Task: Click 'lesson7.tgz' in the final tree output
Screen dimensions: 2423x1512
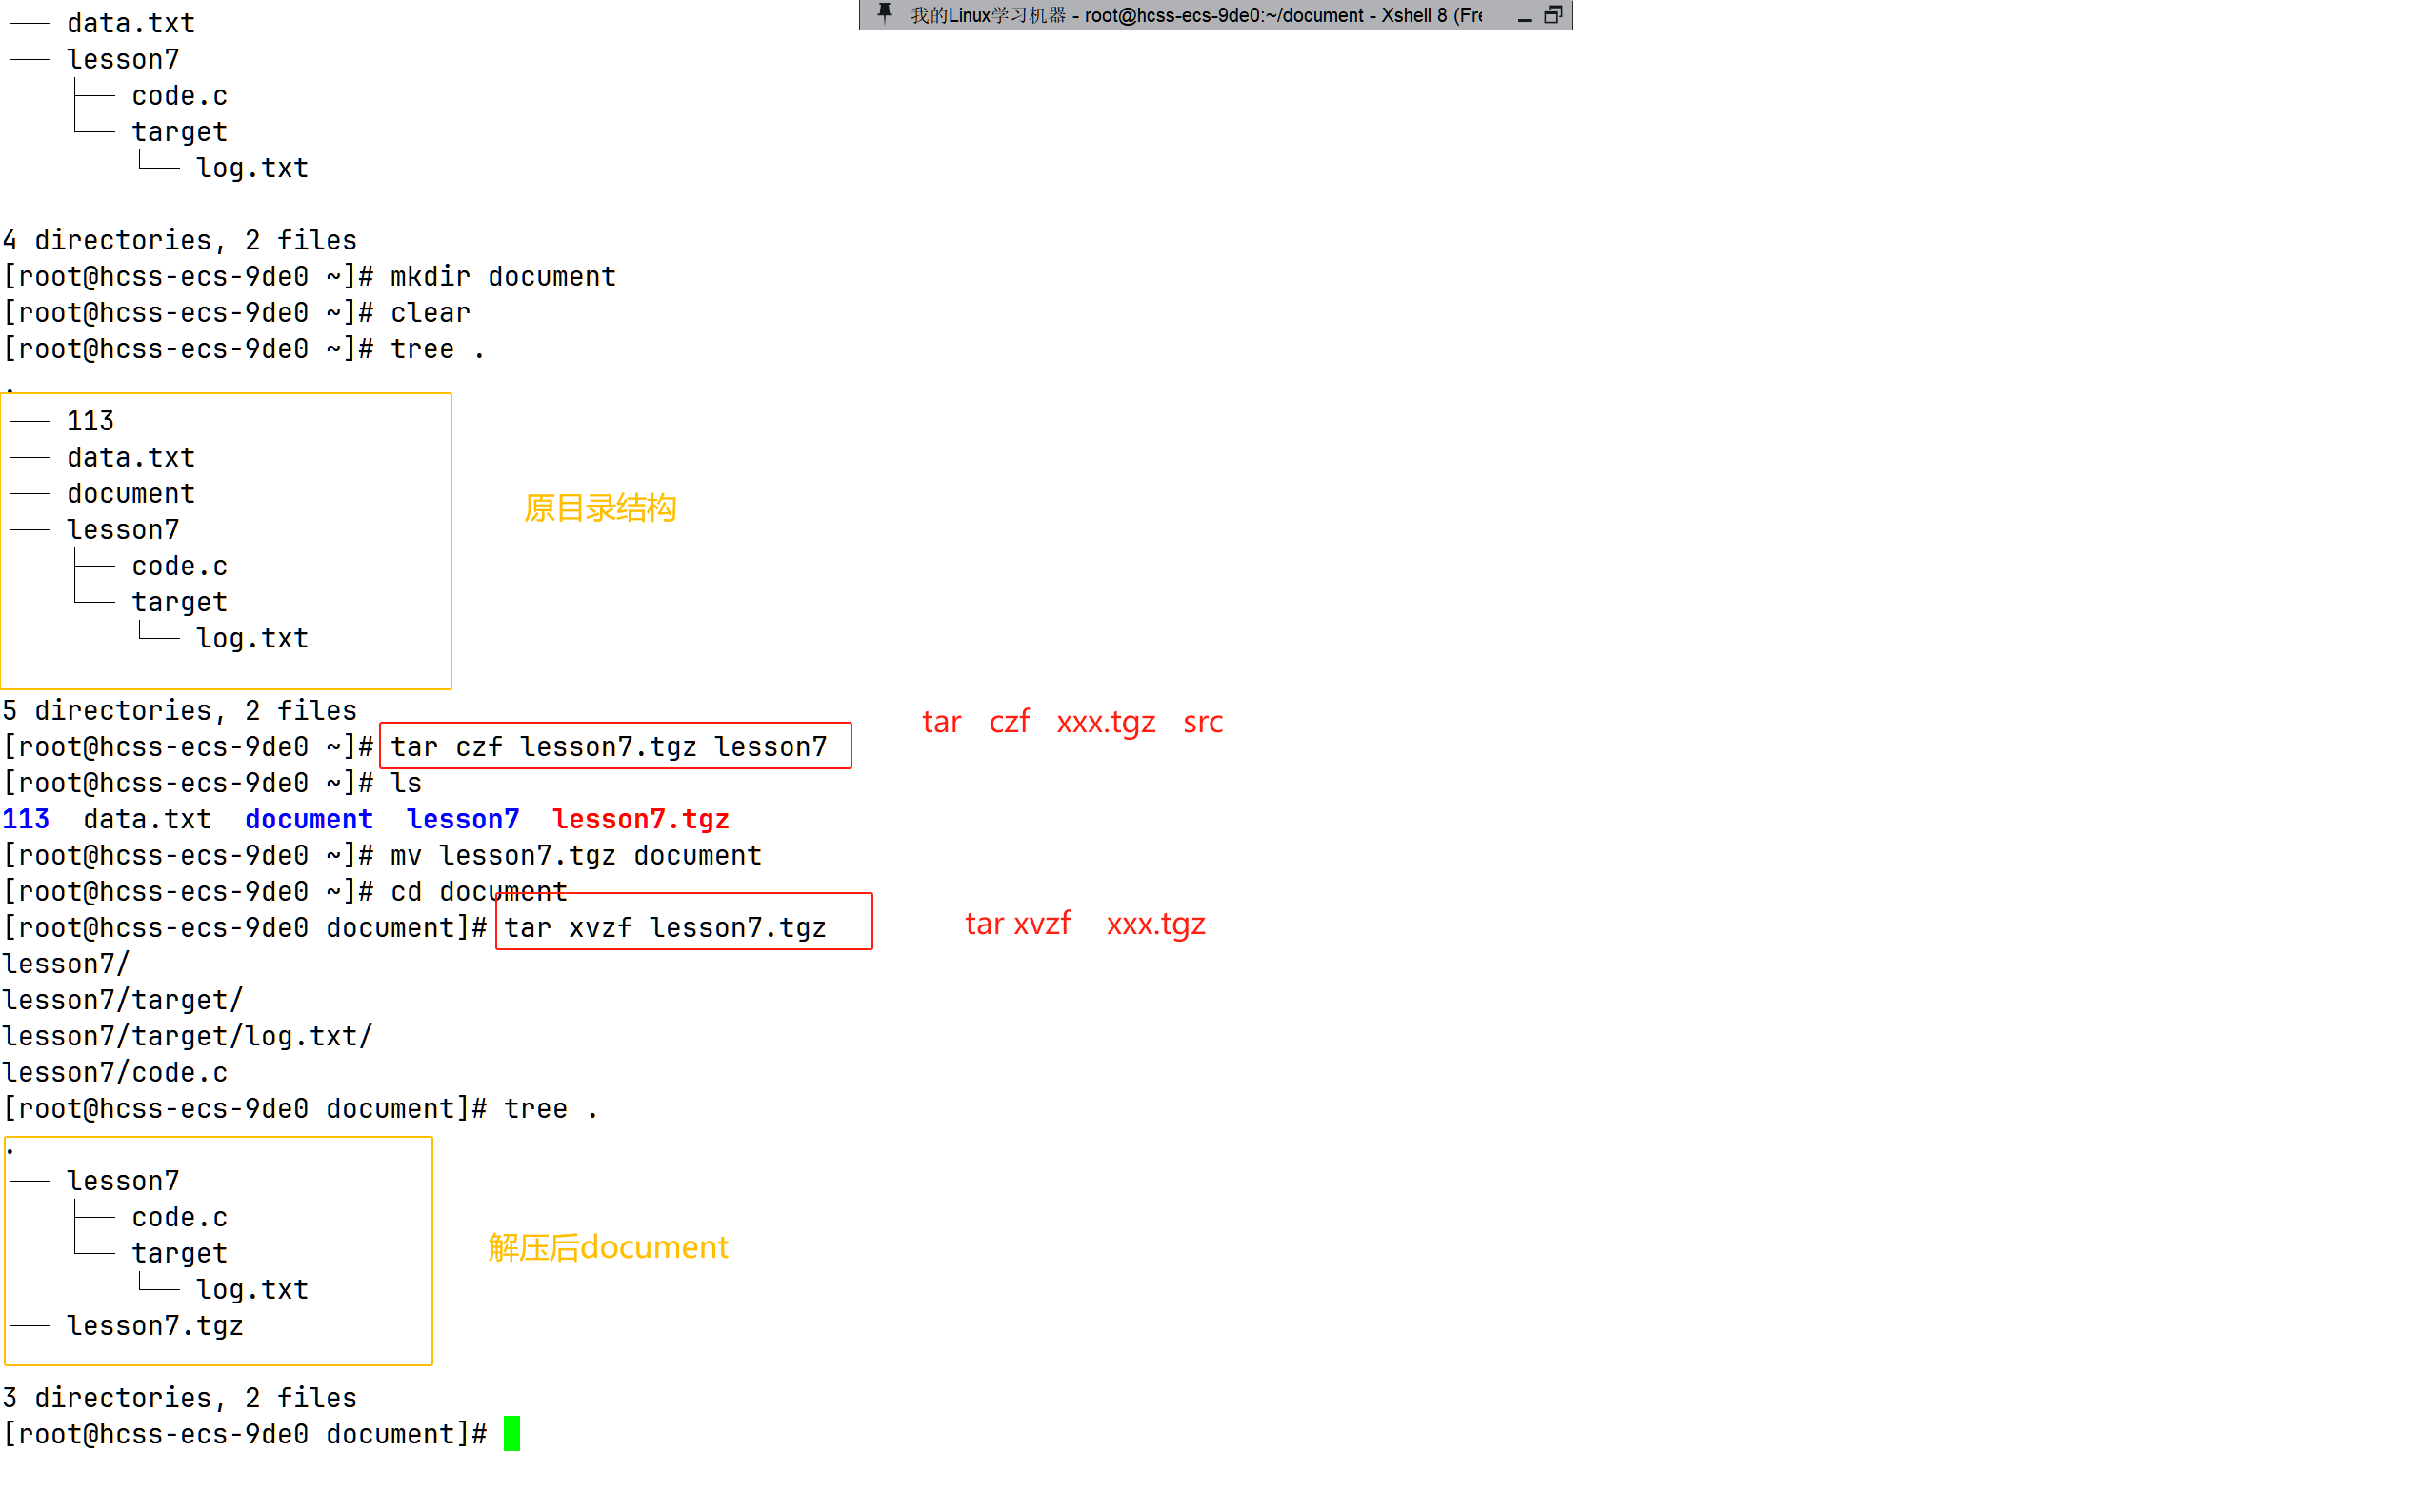Action: click(155, 1326)
